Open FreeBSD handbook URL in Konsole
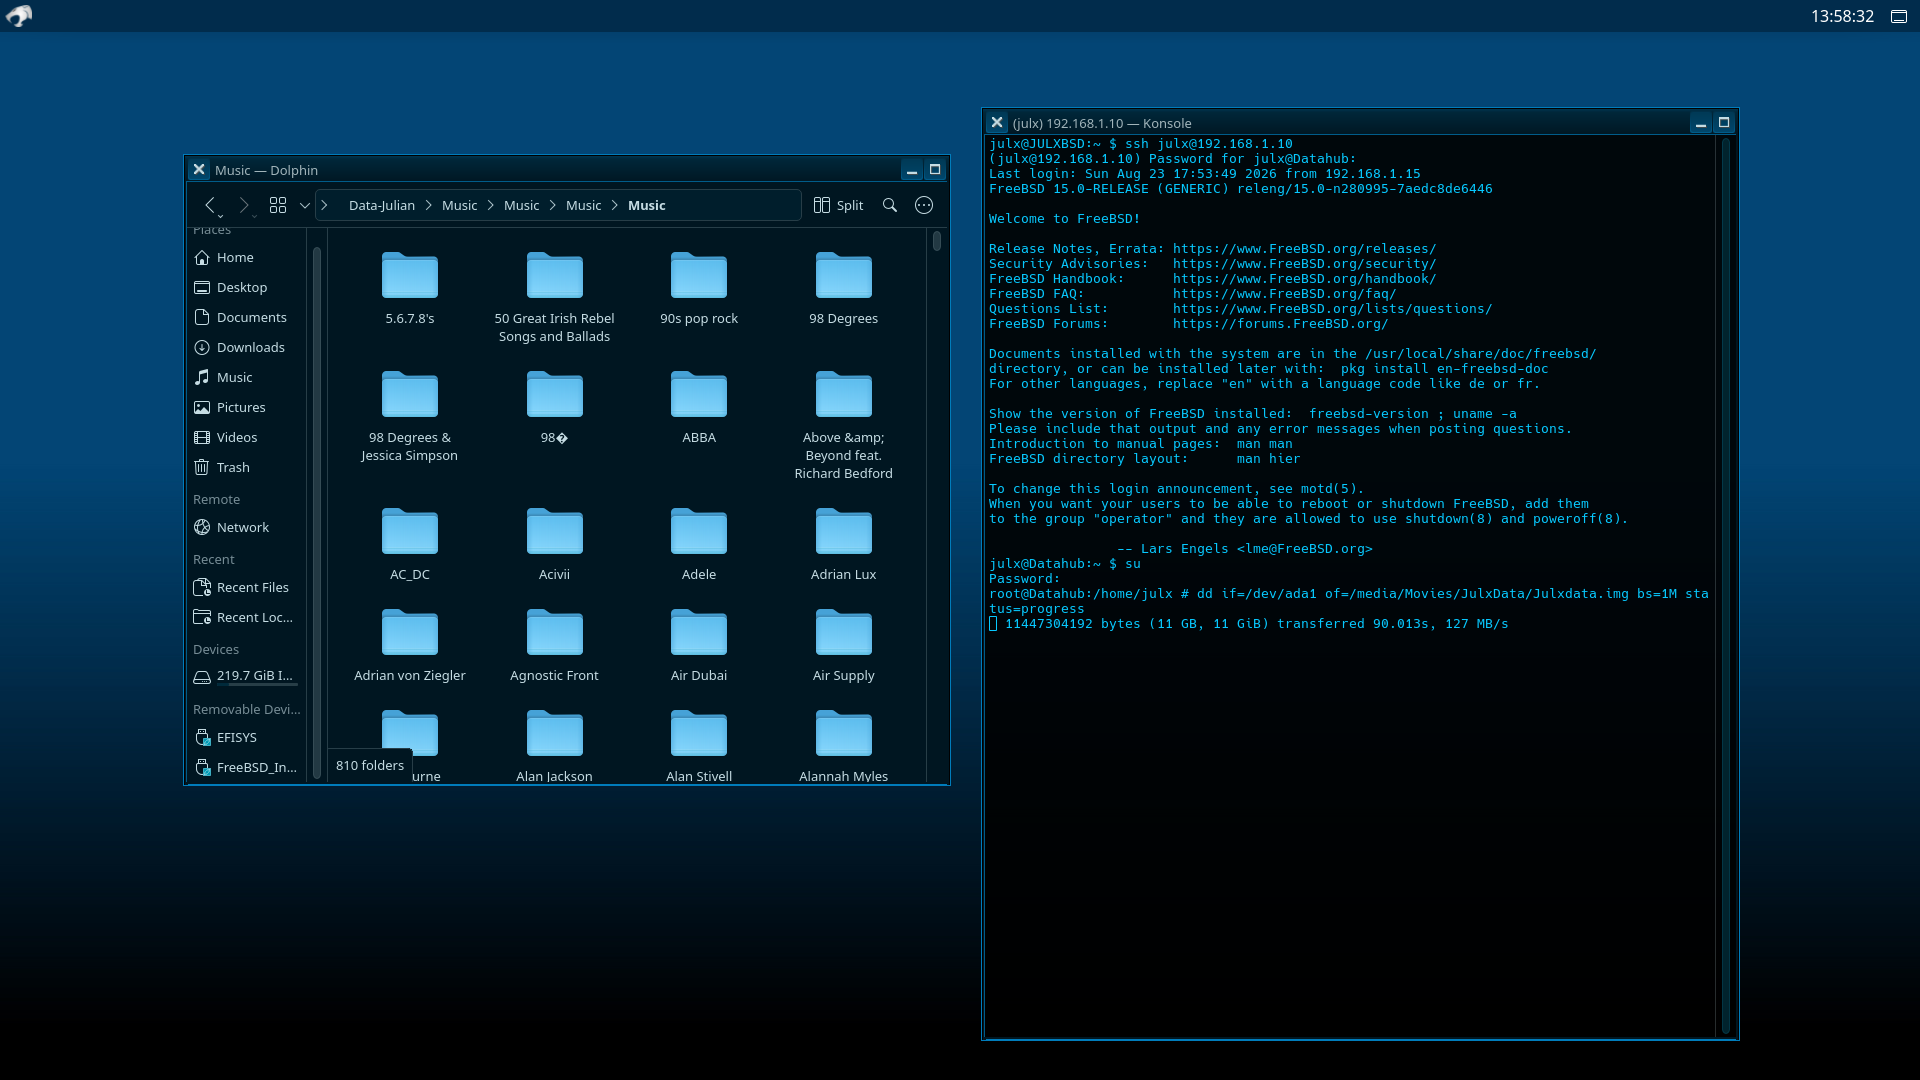The height and width of the screenshot is (1080, 1920). (1304, 279)
